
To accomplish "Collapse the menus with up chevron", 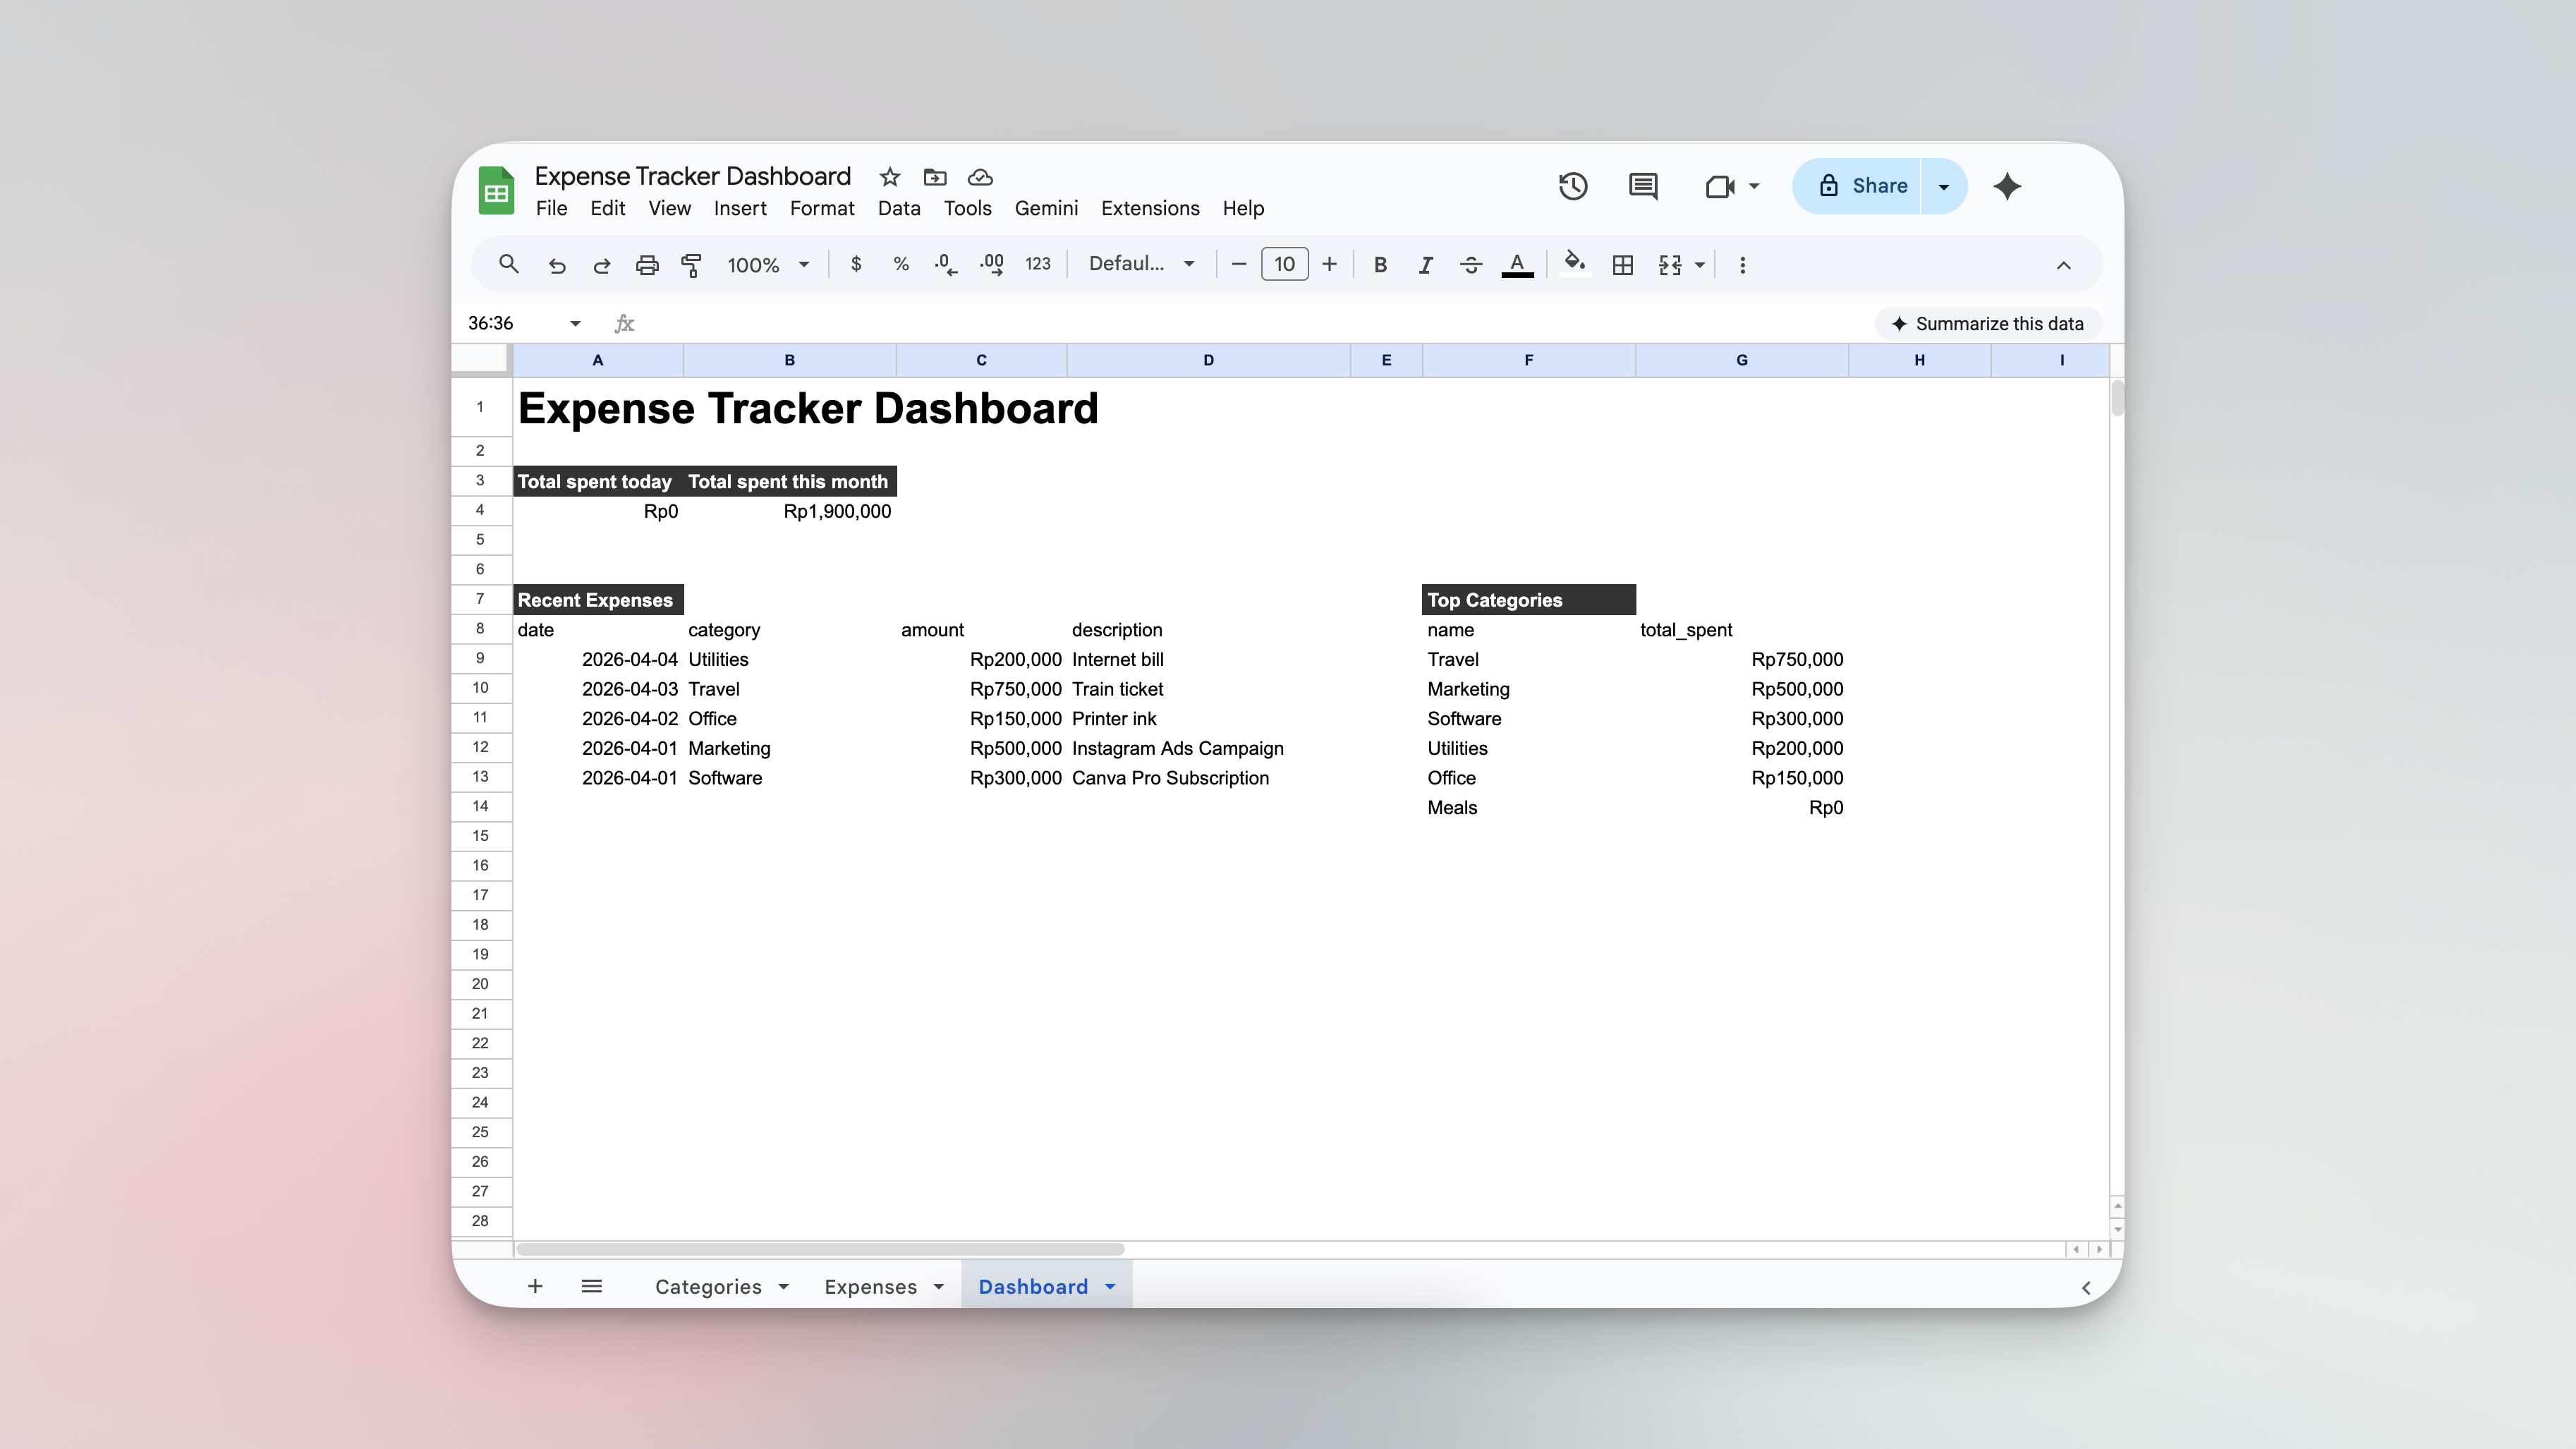I will point(2063,265).
